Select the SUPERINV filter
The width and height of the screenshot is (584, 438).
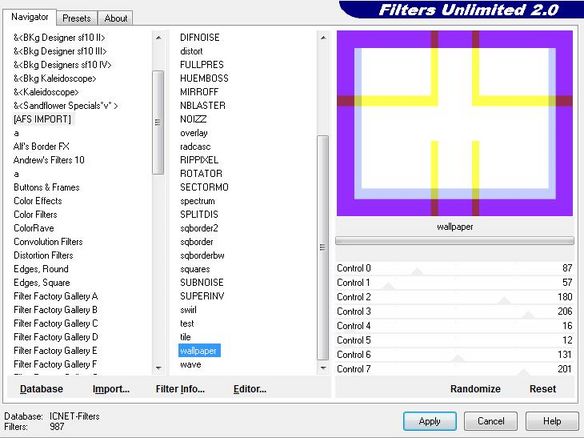click(202, 296)
